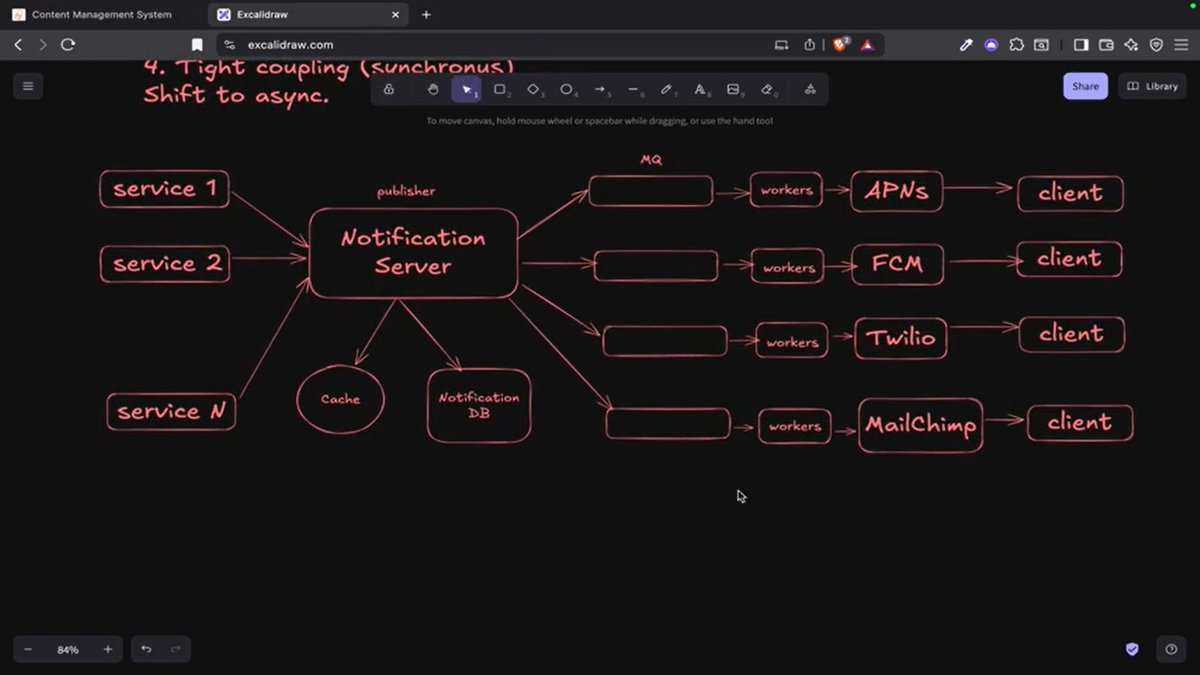
Task: Select the Cache circle
Action: (x=340, y=399)
